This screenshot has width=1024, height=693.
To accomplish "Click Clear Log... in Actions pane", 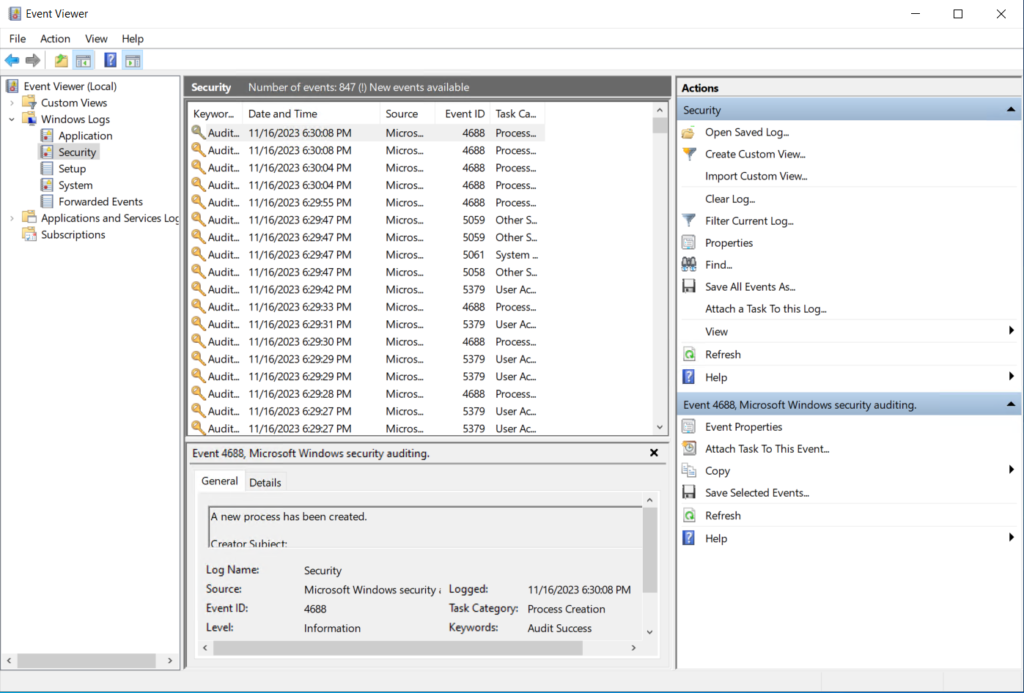I will tap(729, 199).
